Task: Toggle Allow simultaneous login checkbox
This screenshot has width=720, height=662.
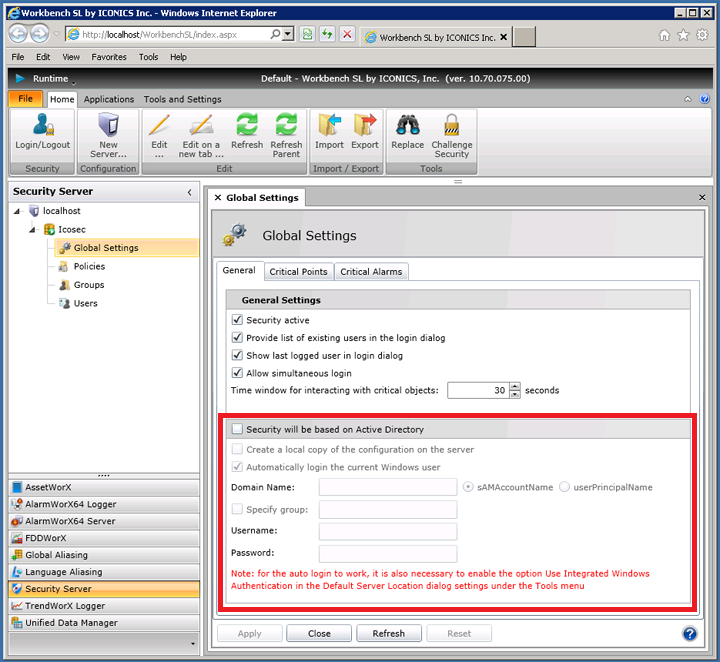Action: pyautogui.click(x=237, y=373)
